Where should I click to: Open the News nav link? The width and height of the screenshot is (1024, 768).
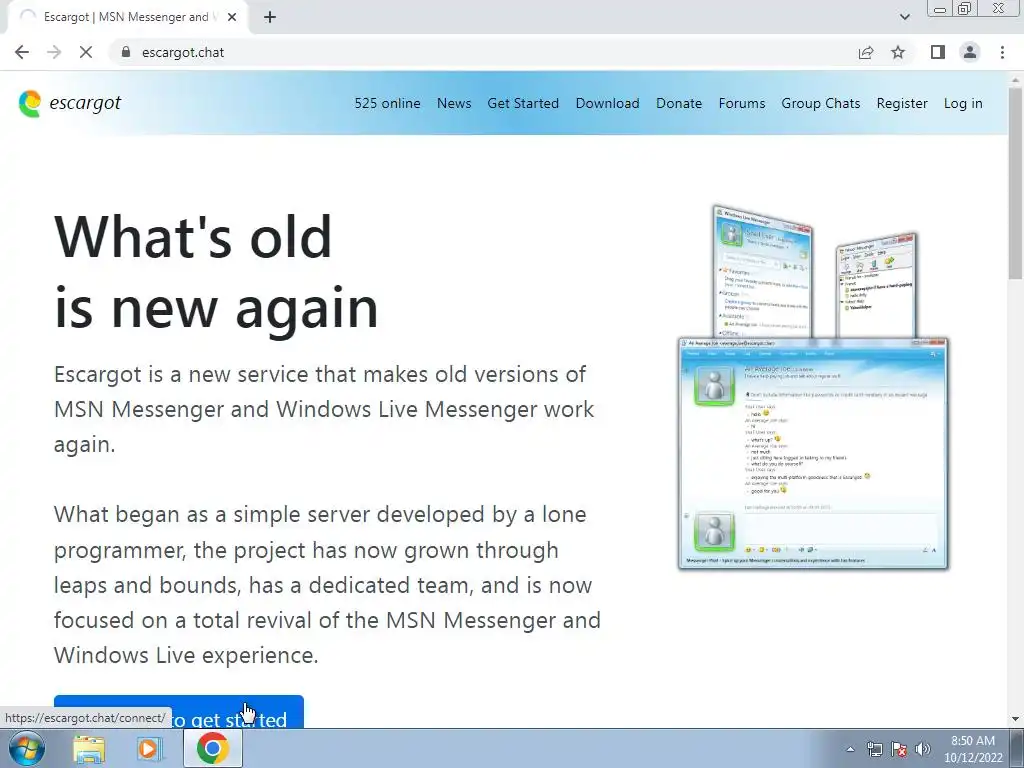point(454,103)
